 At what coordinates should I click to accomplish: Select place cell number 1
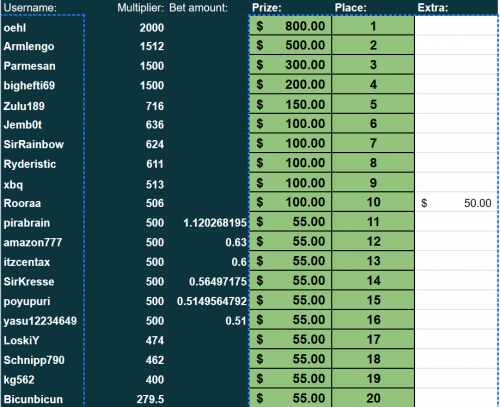373,26
